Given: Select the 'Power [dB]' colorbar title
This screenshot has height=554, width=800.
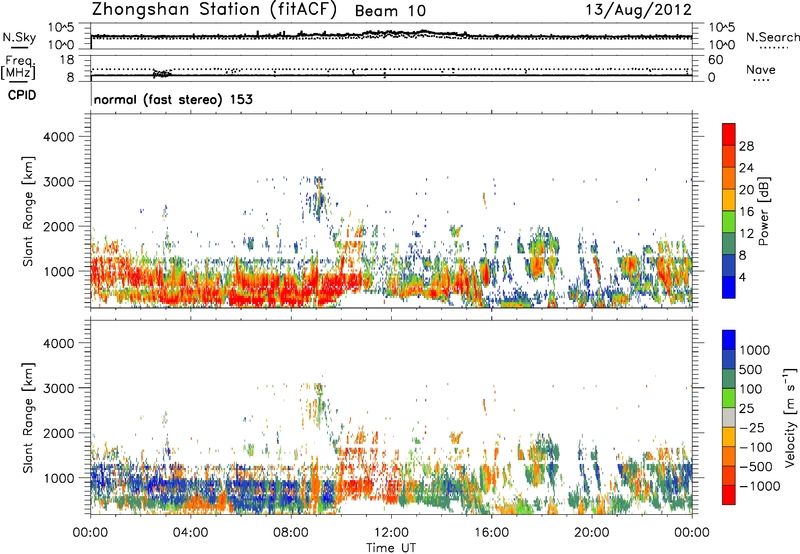Looking at the screenshot, I should click(x=763, y=211).
